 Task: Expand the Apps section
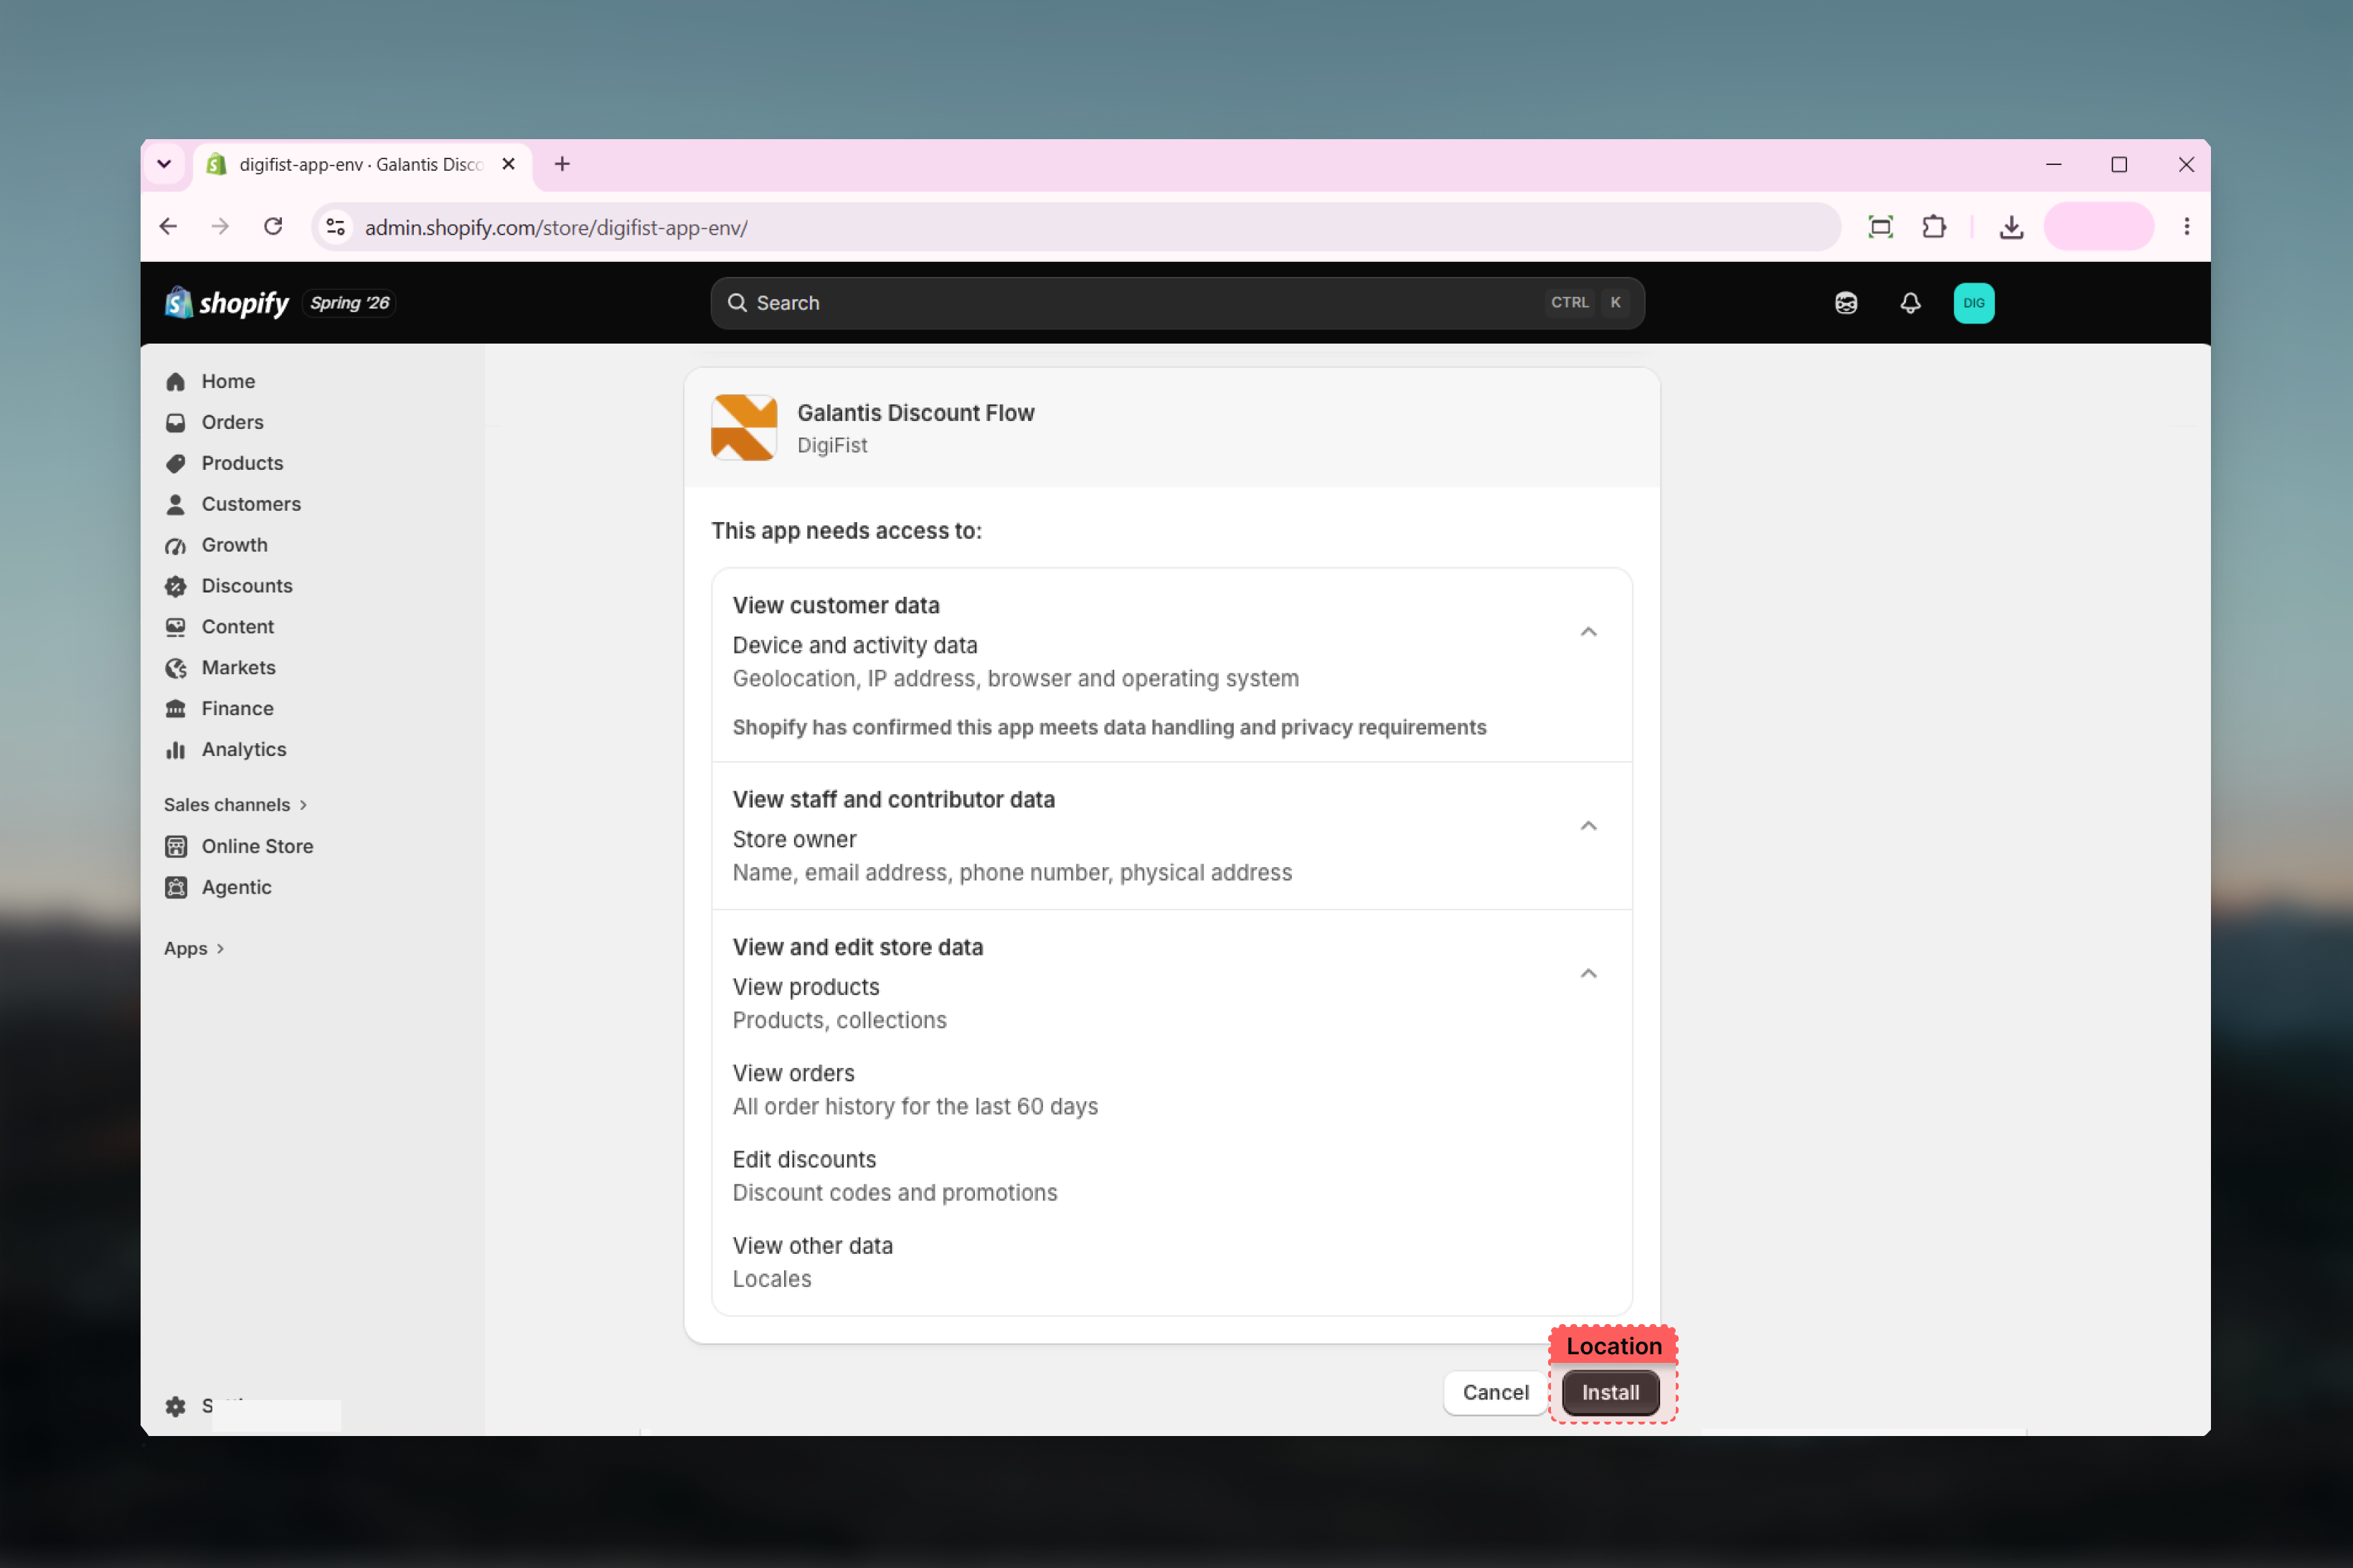click(x=194, y=948)
